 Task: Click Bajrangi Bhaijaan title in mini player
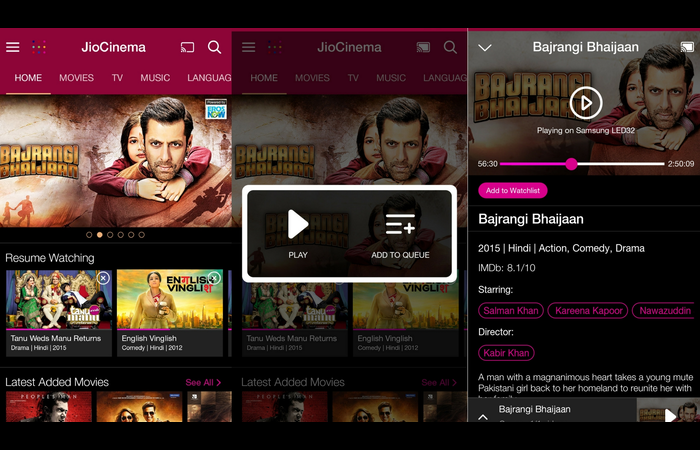(x=534, y=409)
